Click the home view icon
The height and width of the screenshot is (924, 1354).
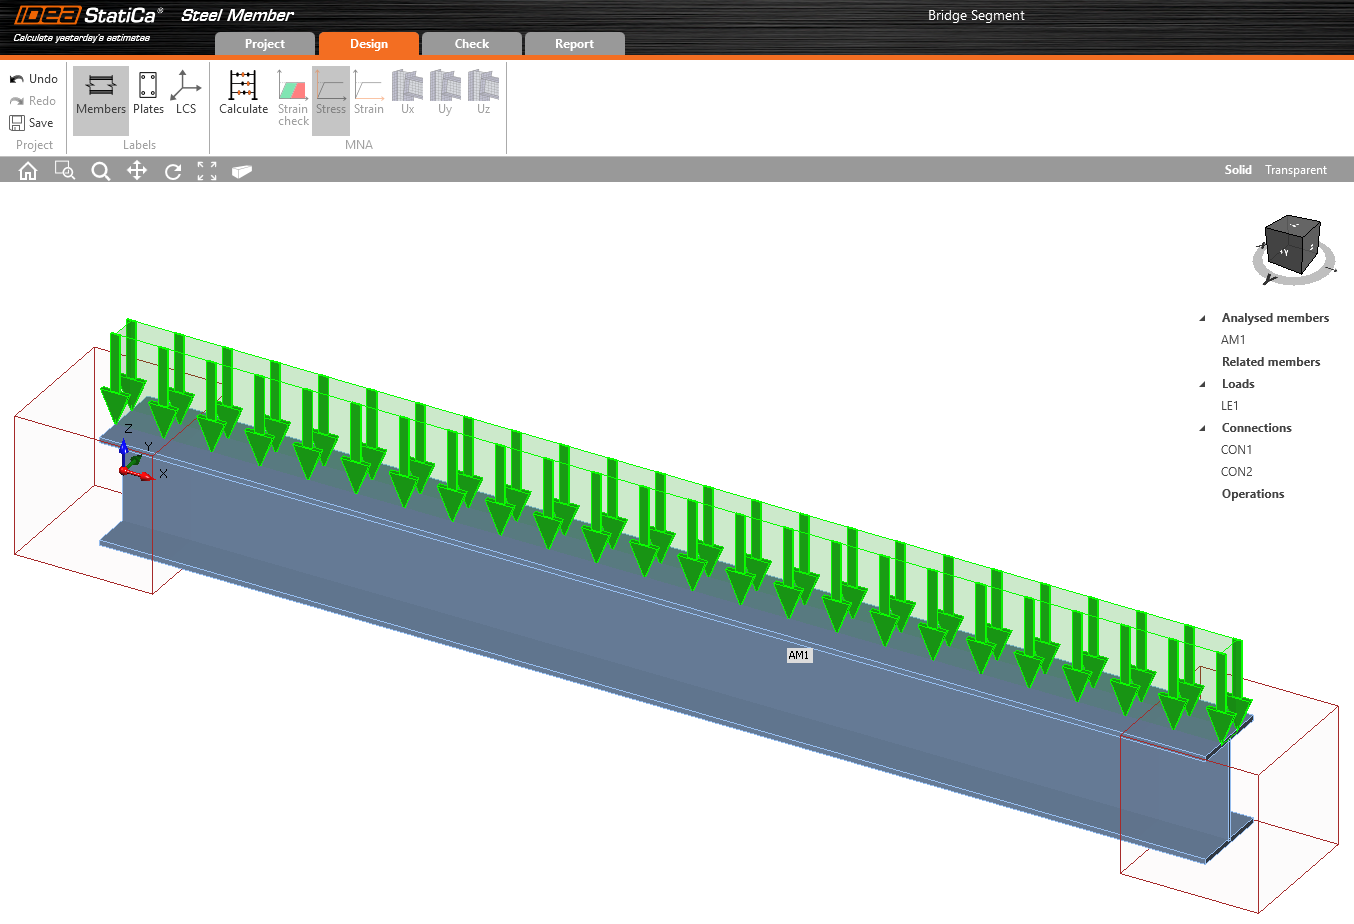28,171
